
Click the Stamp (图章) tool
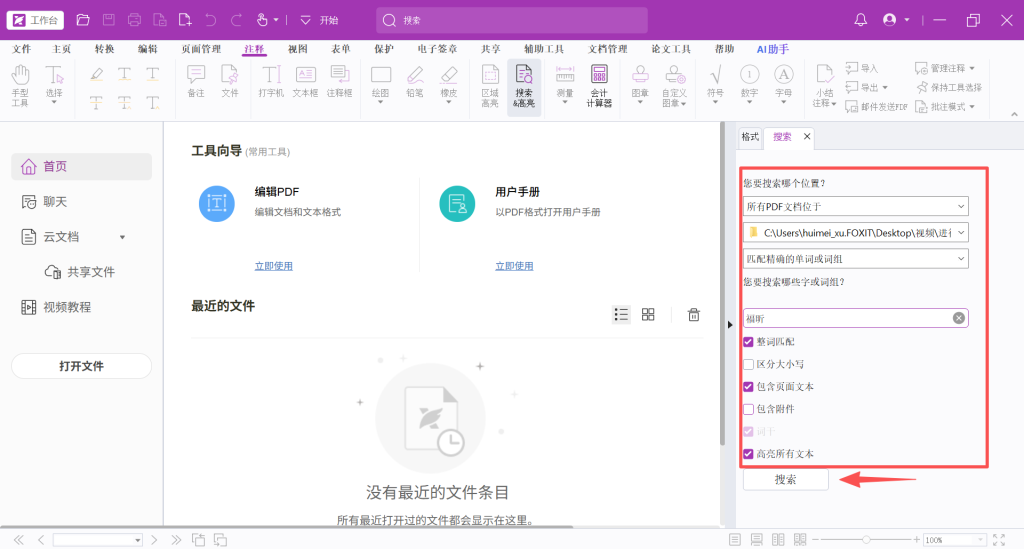640,84
